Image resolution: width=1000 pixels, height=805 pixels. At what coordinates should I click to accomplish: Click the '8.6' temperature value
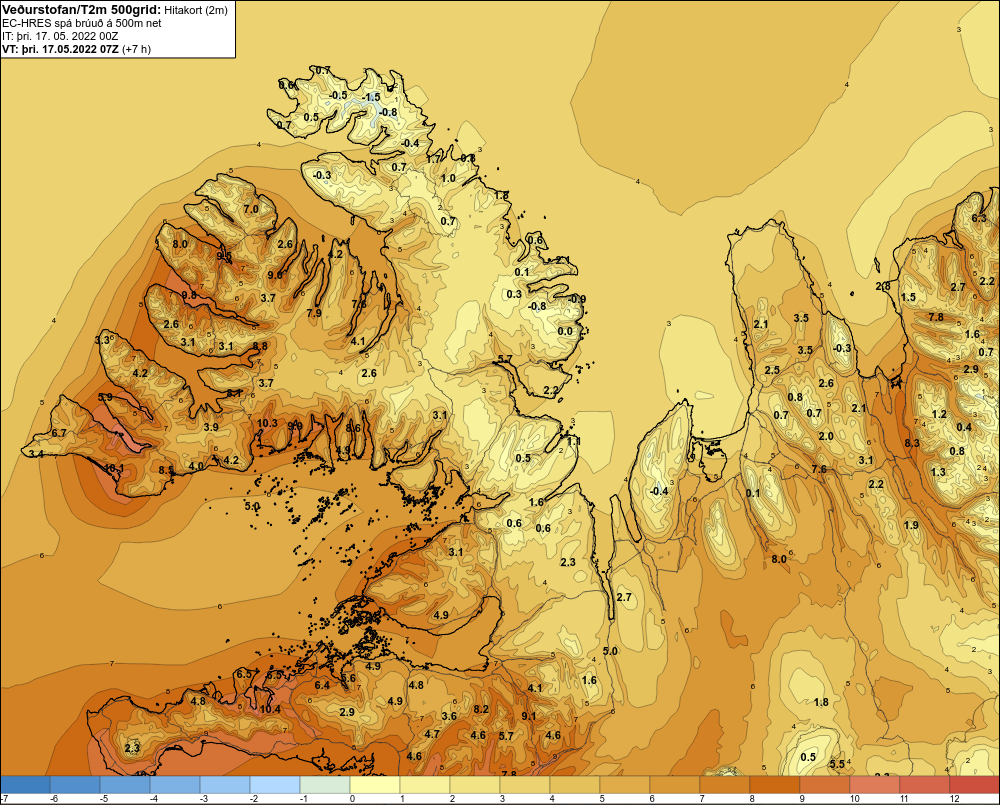click(x=353, y=428)
